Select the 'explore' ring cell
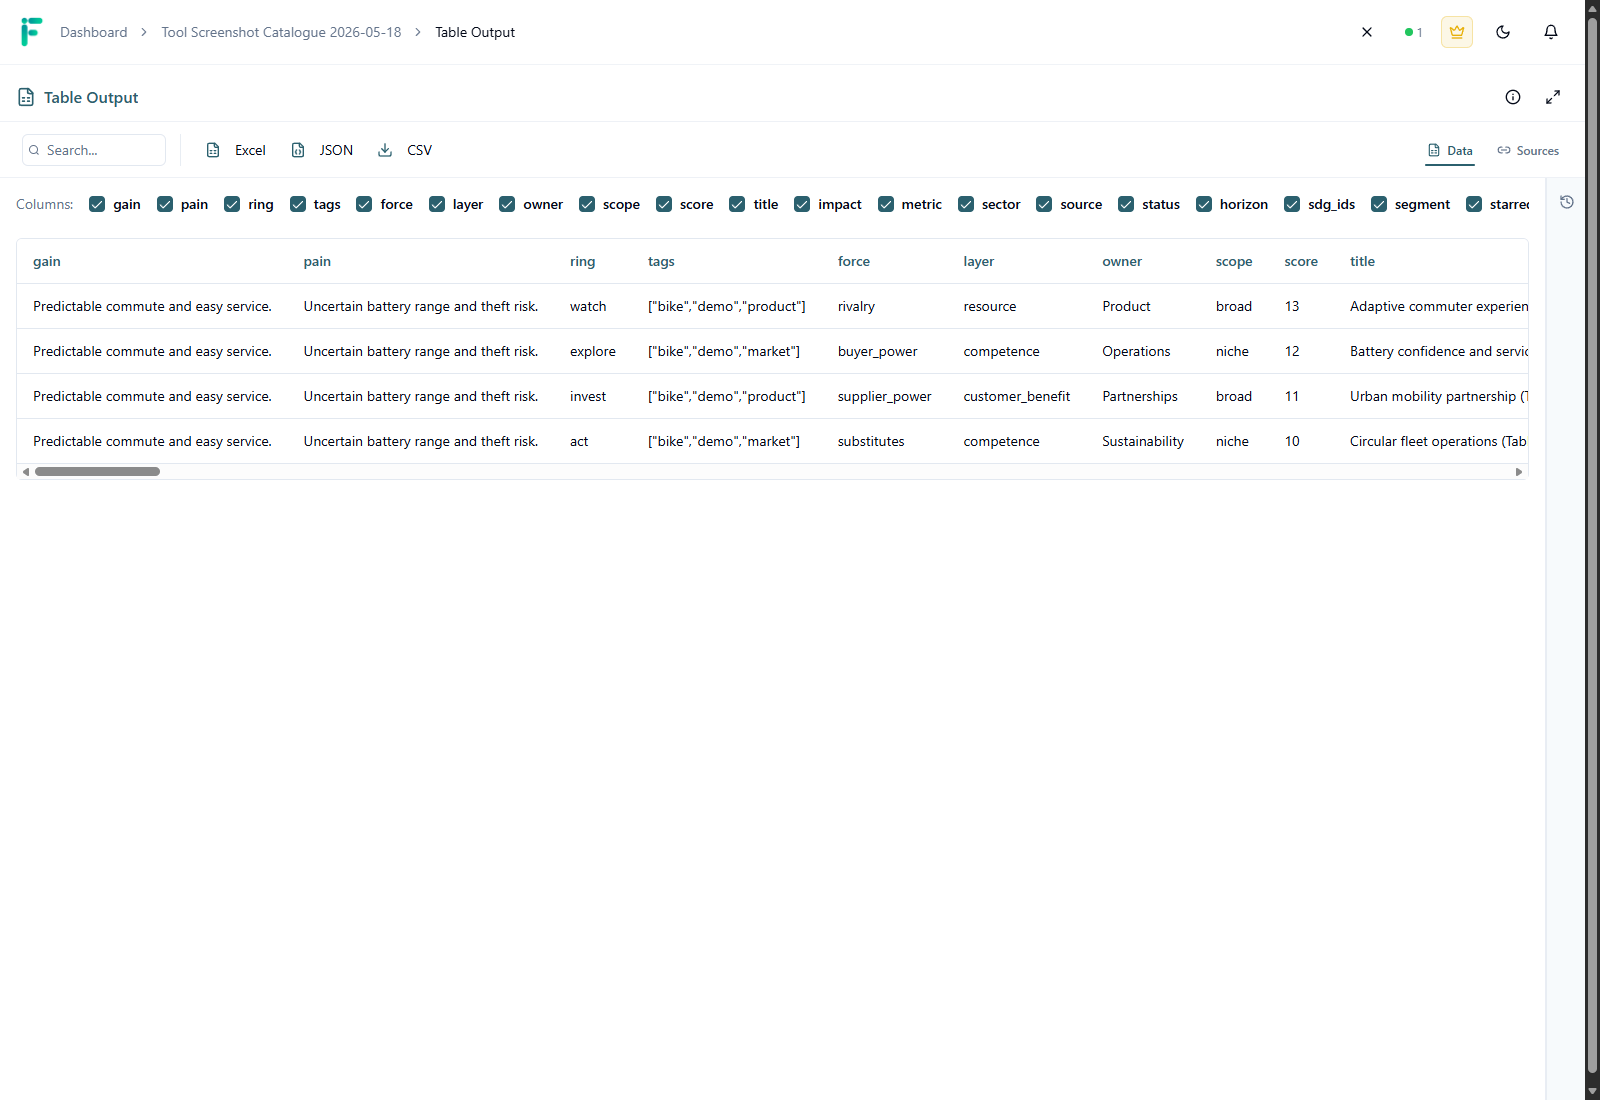Image resolution: width=1600 pixels, height=1100 pixels. point(593,351)
